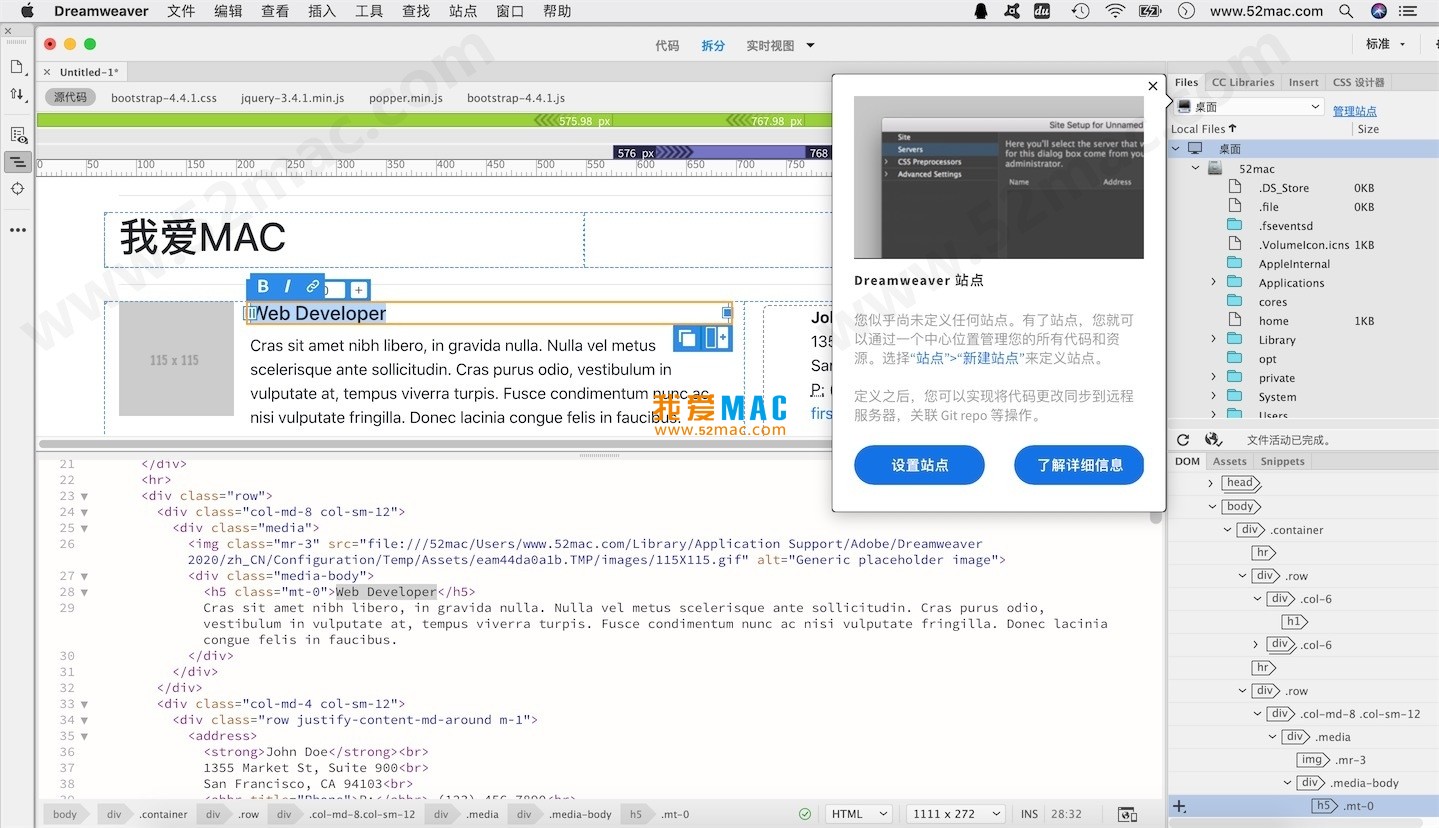Insert hyperlink using the chain icon
The height and width of the screenshot is (828, 1439).
(312, 286)
